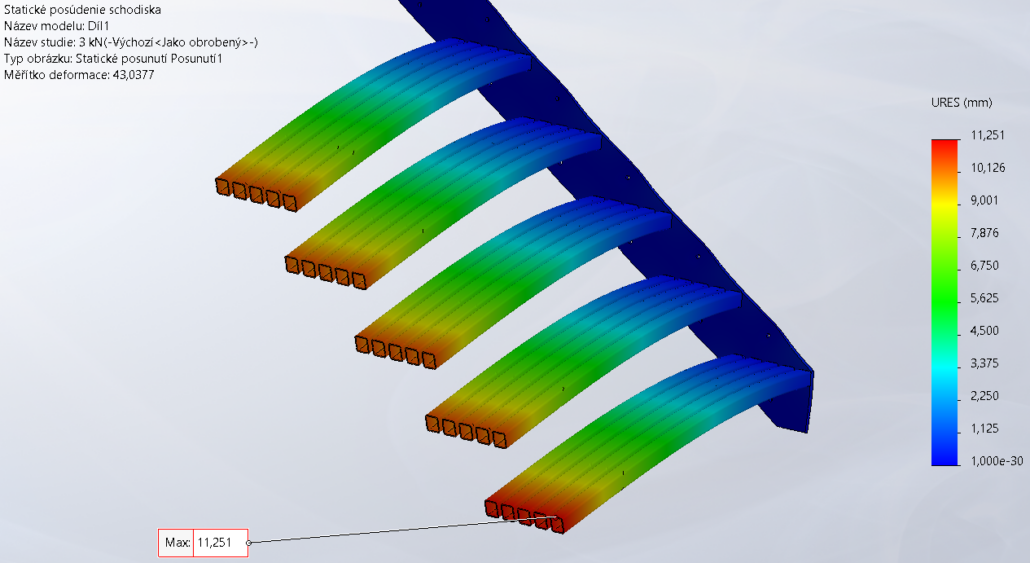The height and width of the screenshot is (563, 1030).
Task: Click the legend value 9,001
Action: [984, 200]
